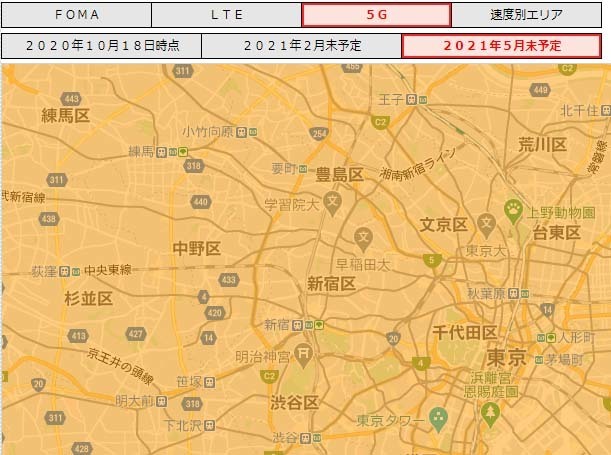Click the 荒川区 ward label

click(542, 145)
